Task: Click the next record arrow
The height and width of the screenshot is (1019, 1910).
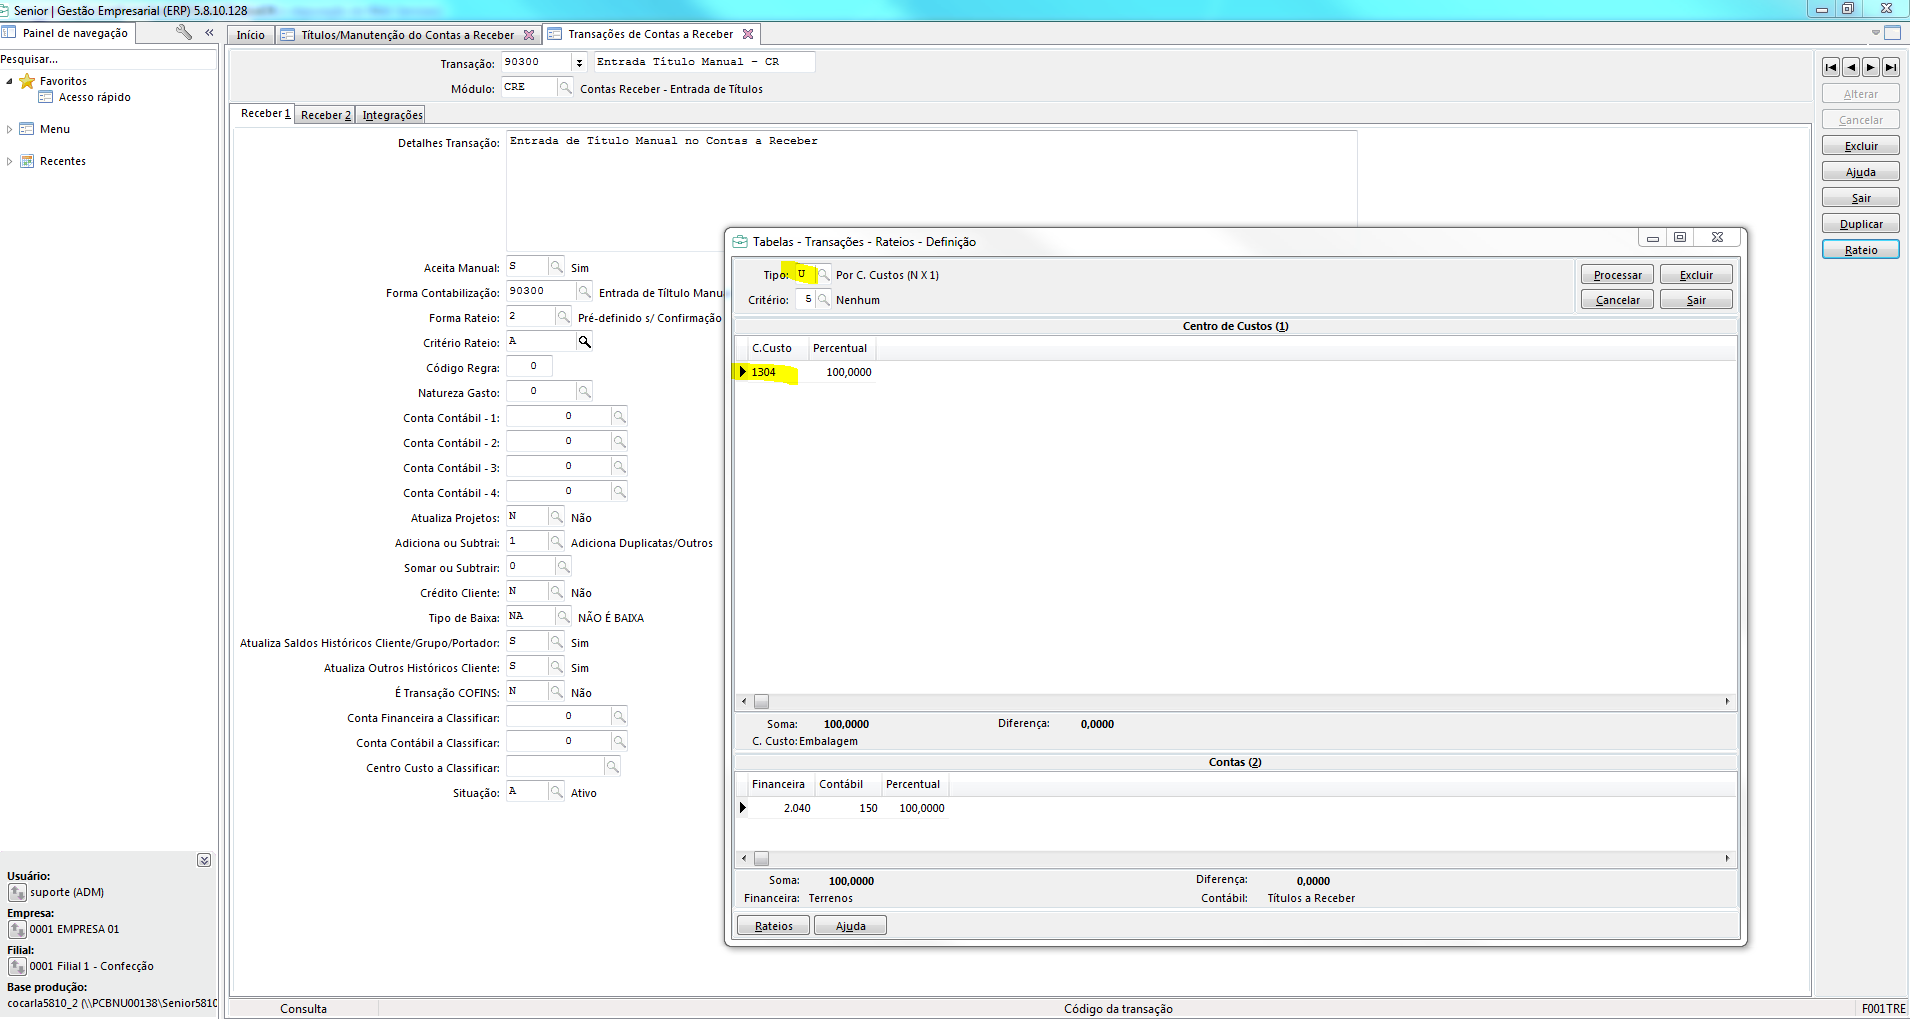Action: click(1870, 67)
